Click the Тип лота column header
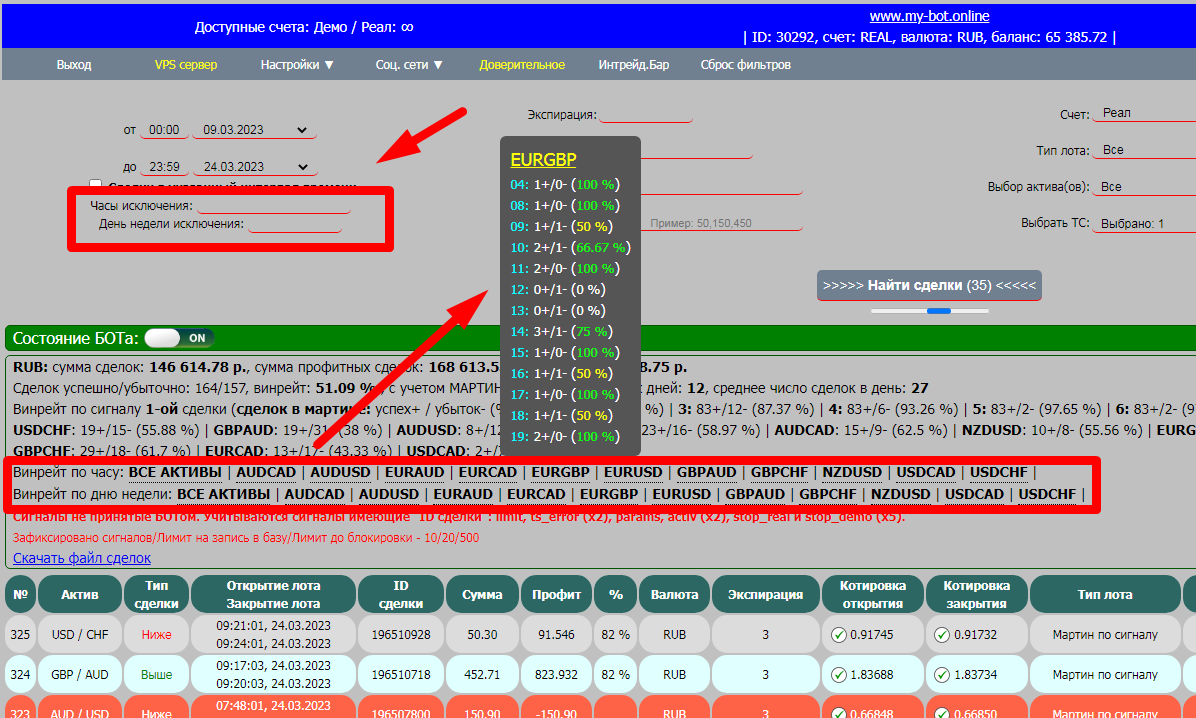Image resolution: width=1196 pixels, height=718 pixels. 1104,594
